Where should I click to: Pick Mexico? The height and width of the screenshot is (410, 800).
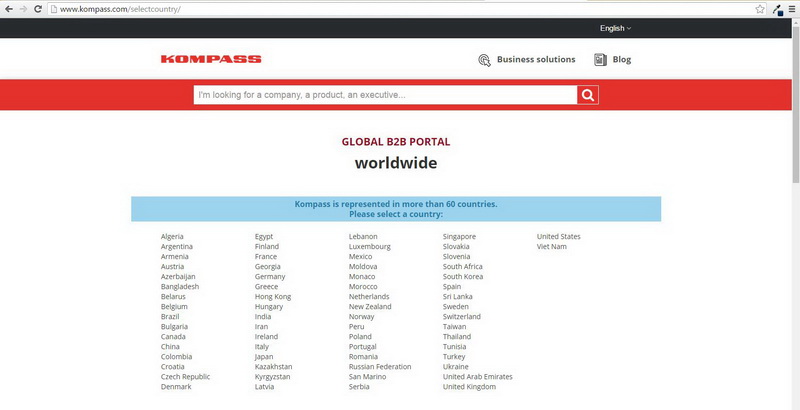(x=360, y=257)
